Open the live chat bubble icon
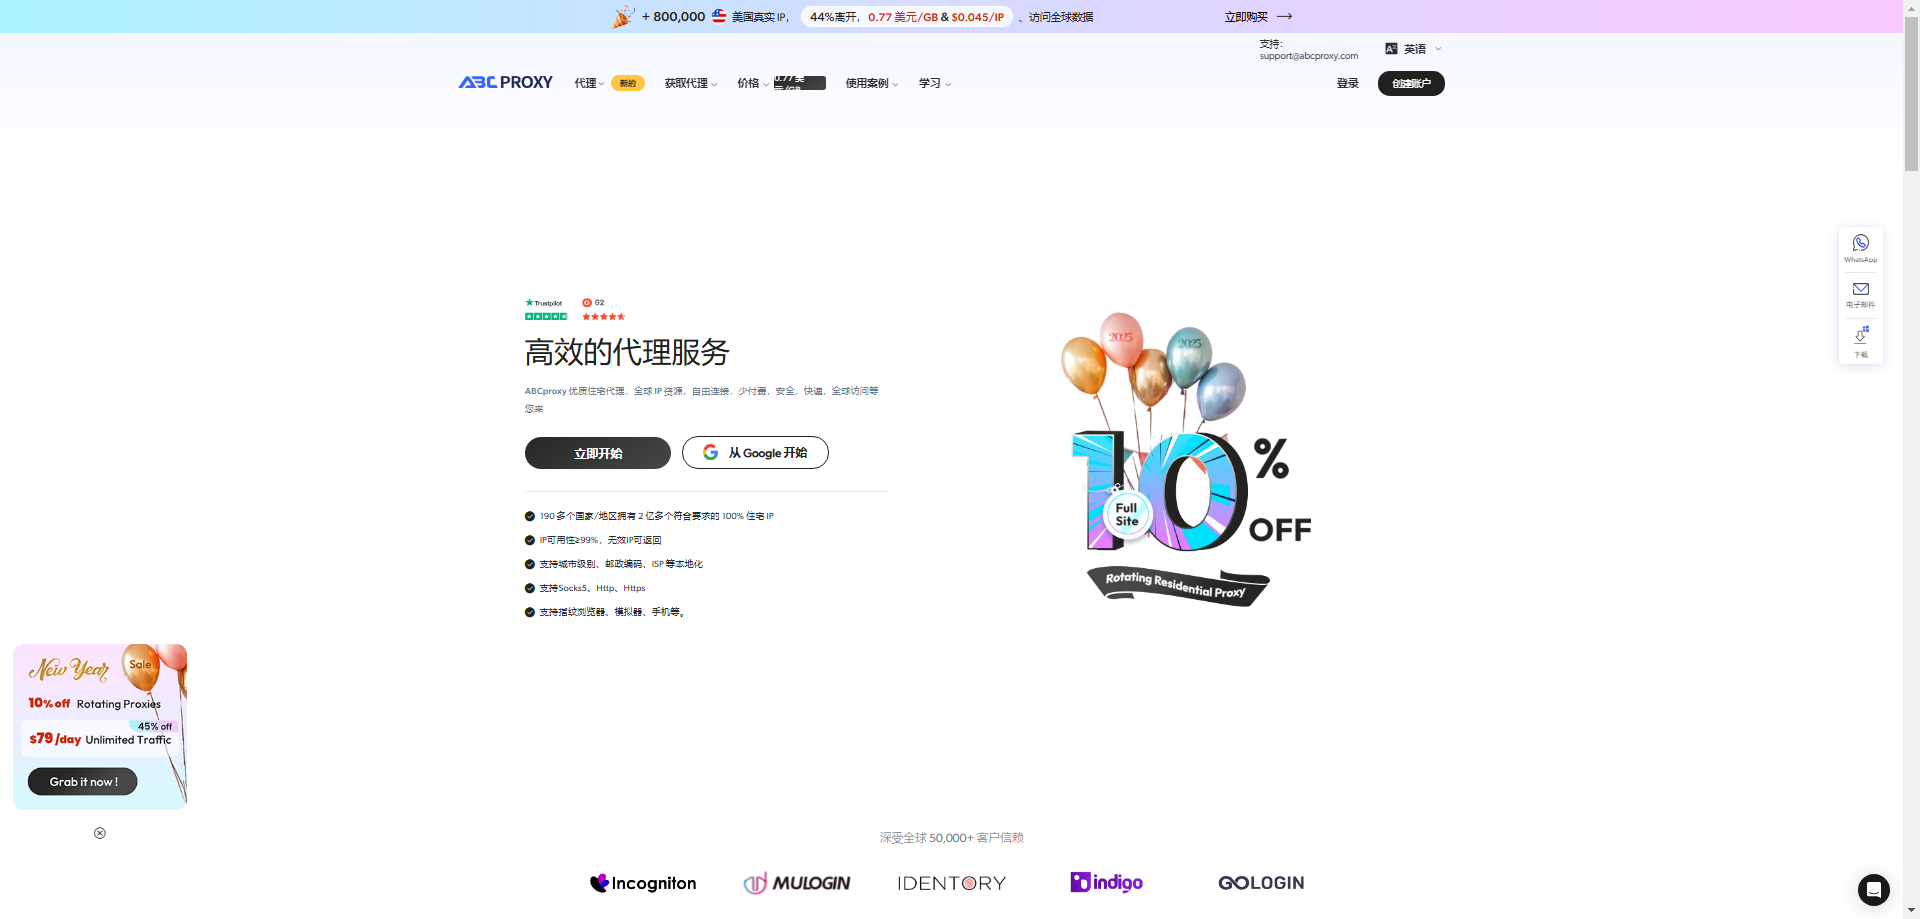This screenshot has width=1920, height=919. (1873, 889)
